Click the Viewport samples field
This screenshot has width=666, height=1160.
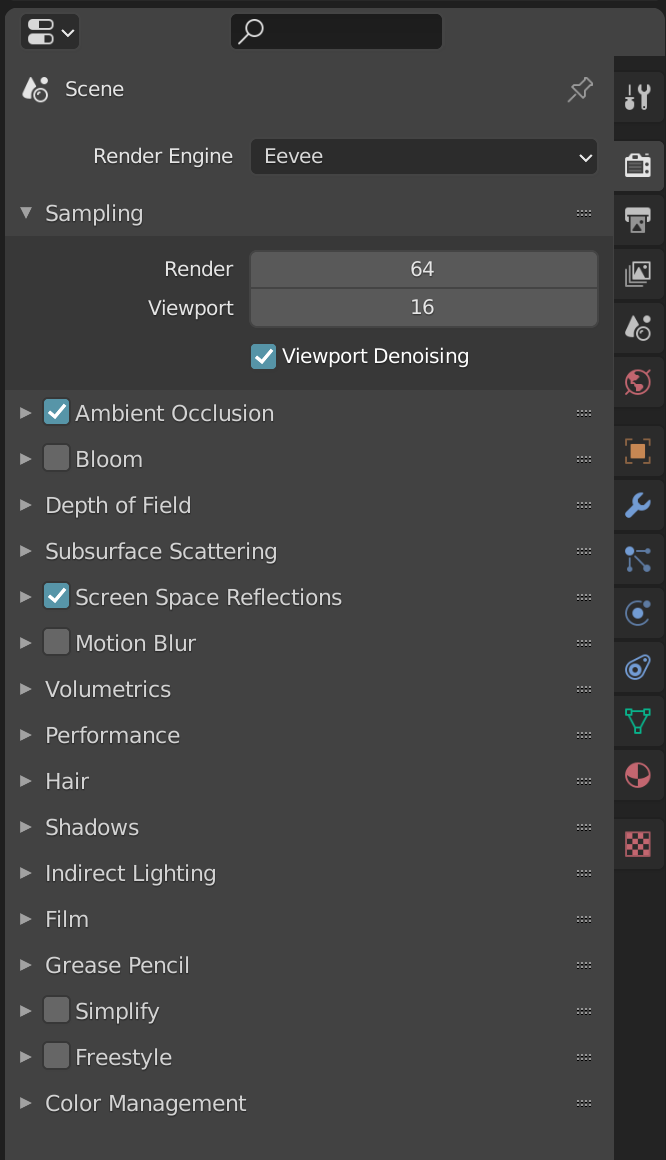pos(423,308)
